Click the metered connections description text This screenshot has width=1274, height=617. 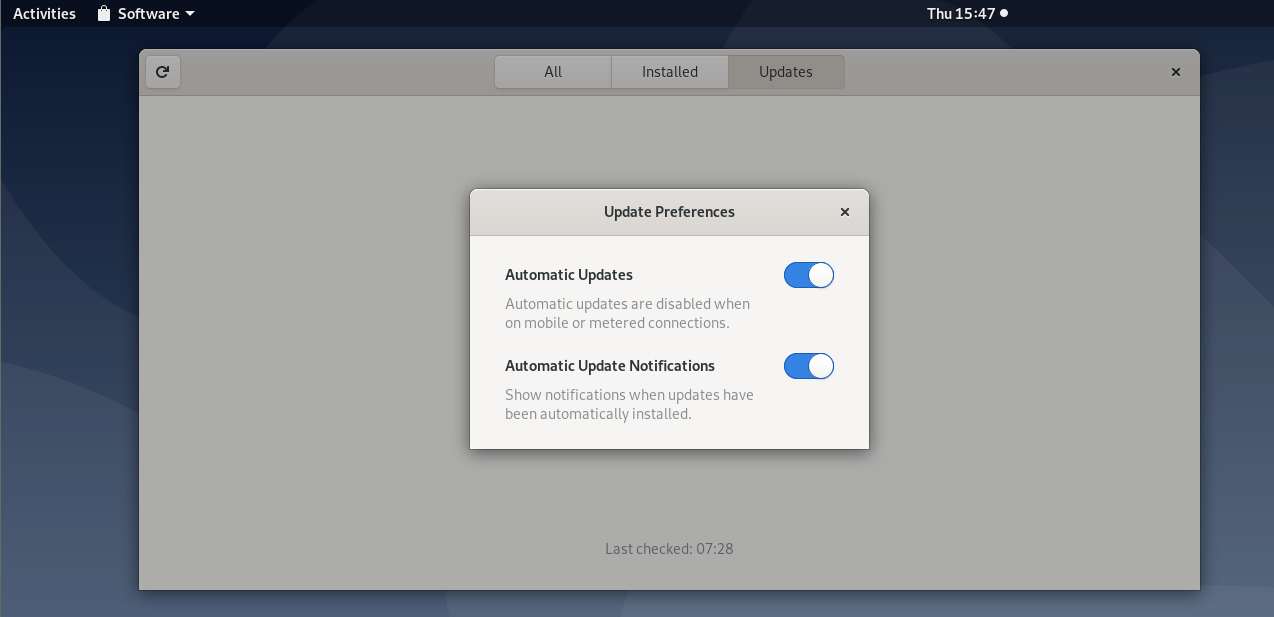click(x=627, y=313)
